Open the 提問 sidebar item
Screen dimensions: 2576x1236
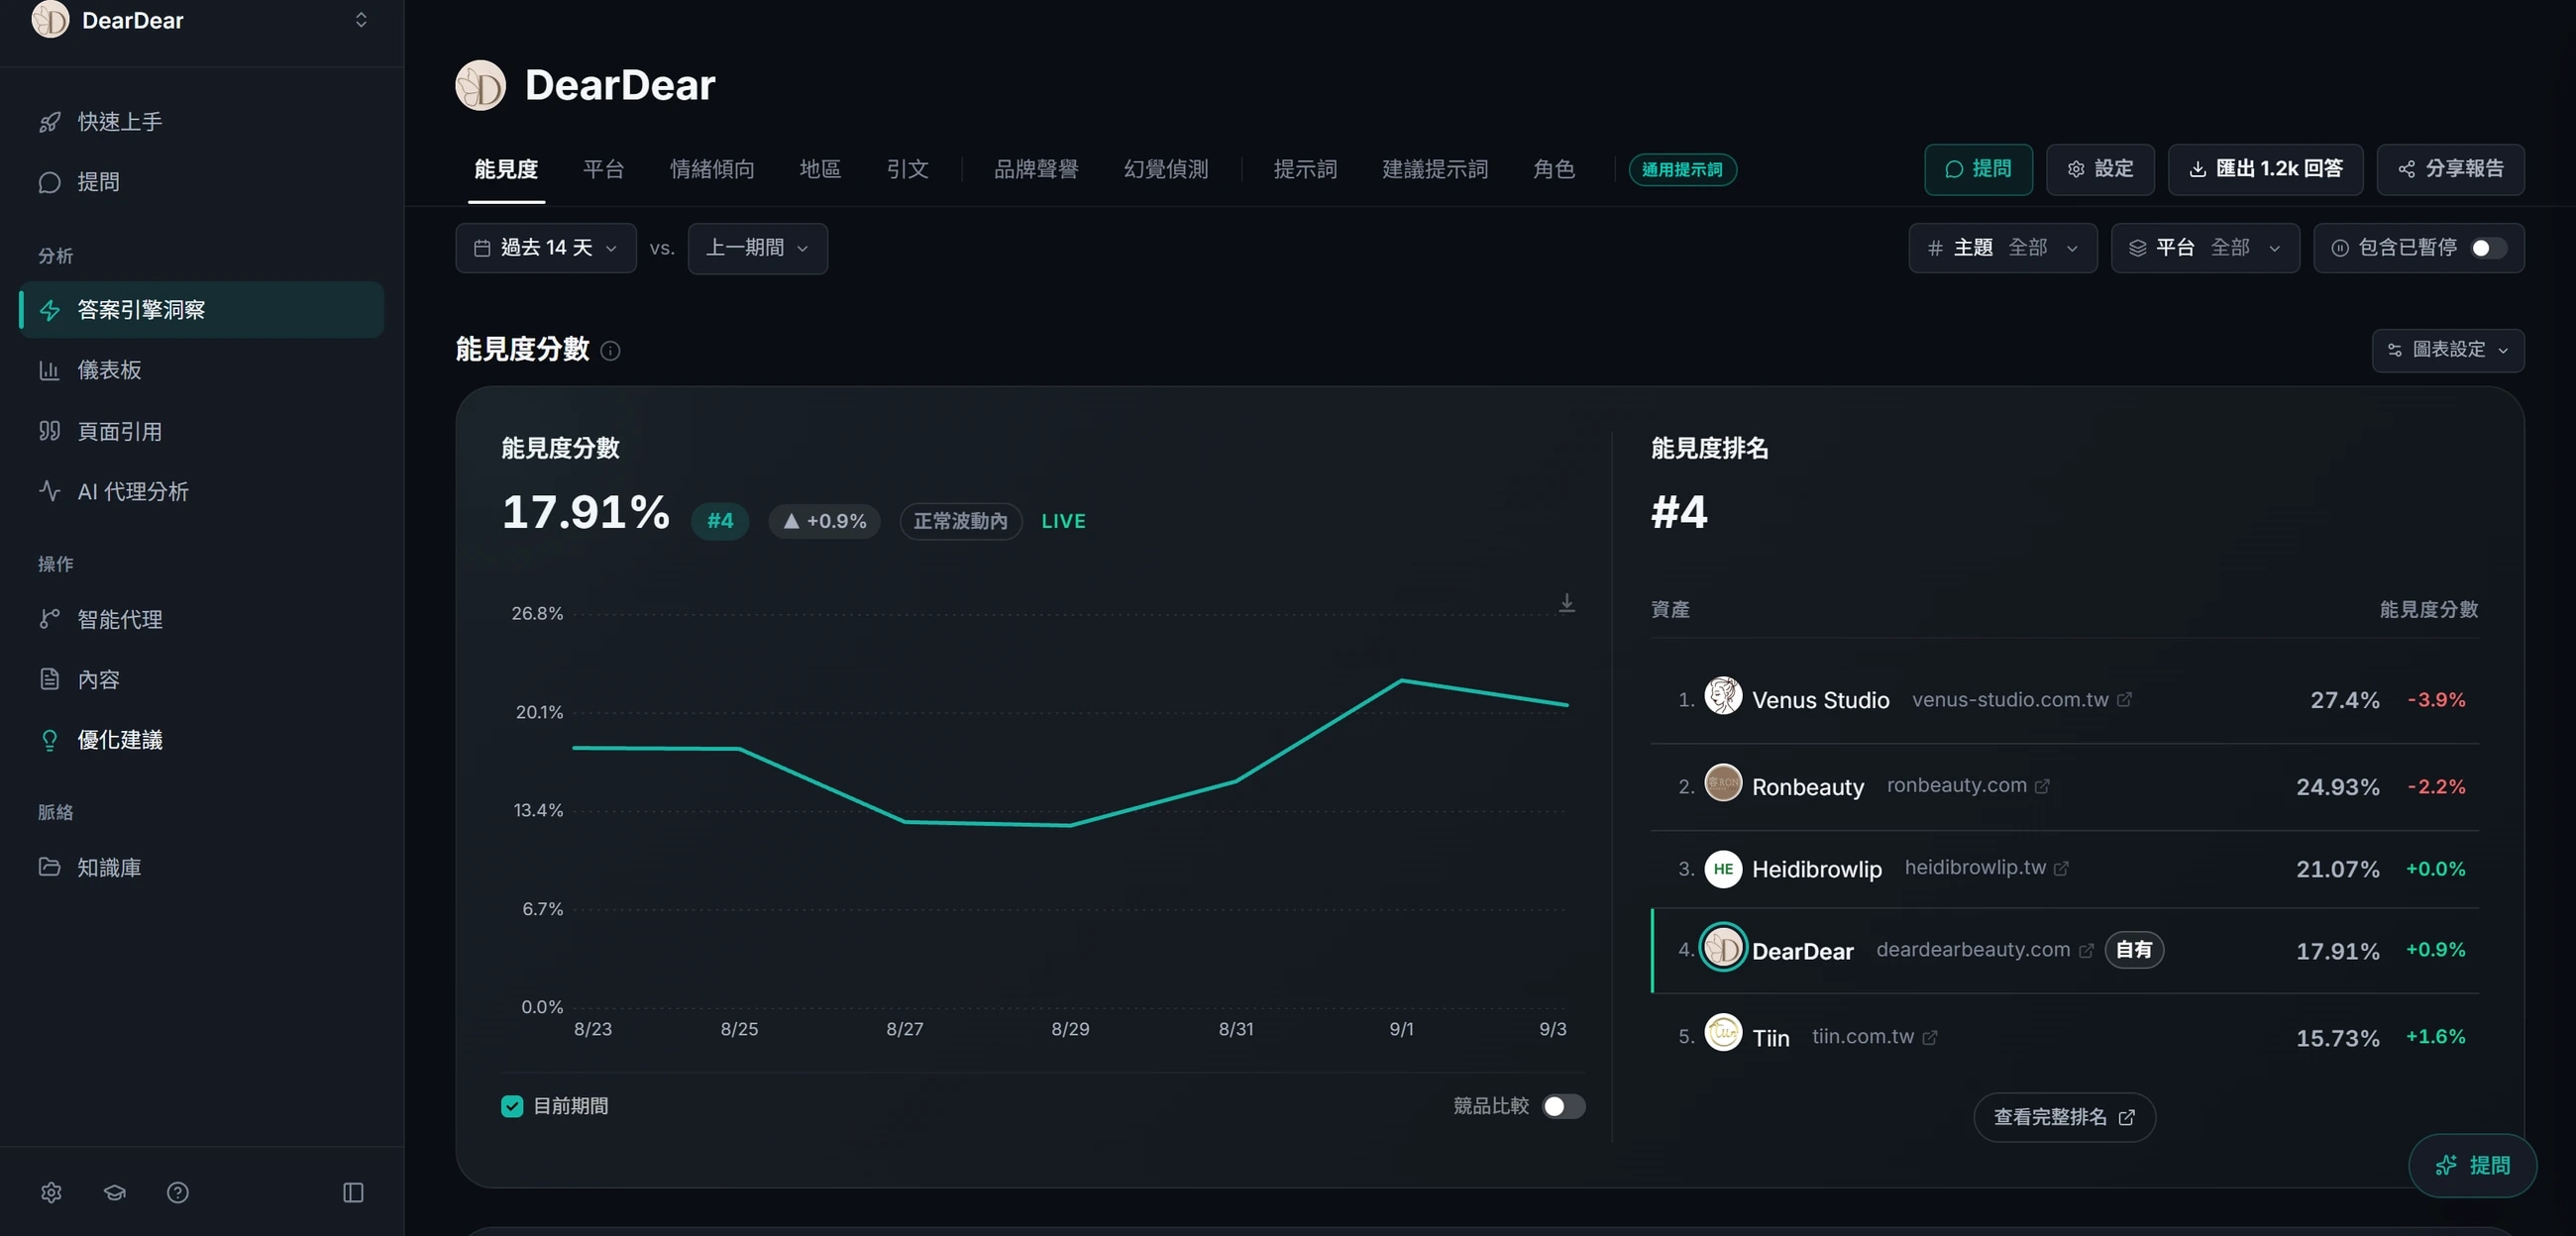pyautogui.click(x=200, y=182)
